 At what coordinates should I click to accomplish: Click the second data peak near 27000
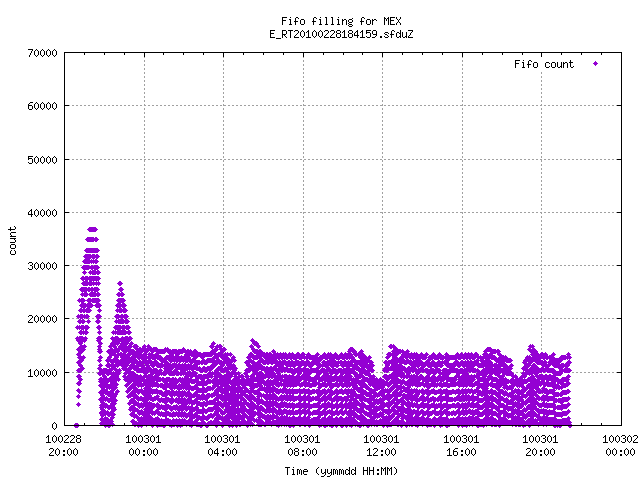pos(120,283)
